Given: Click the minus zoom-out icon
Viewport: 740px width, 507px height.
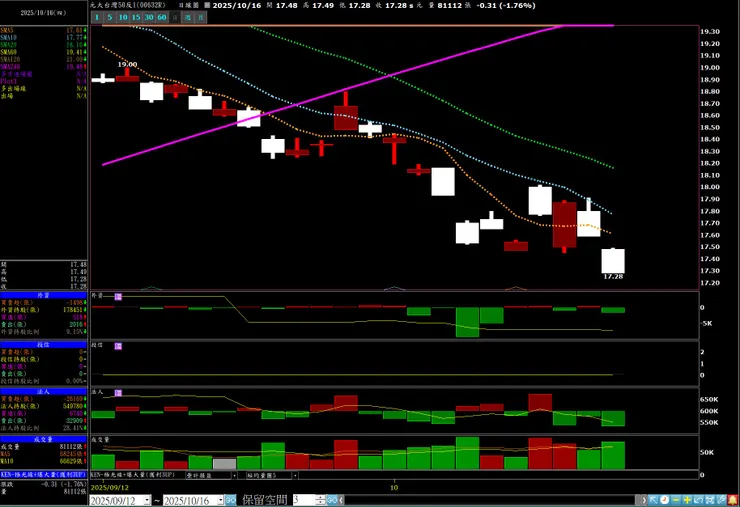Looking at the screenshot, I should coord(676,499).
